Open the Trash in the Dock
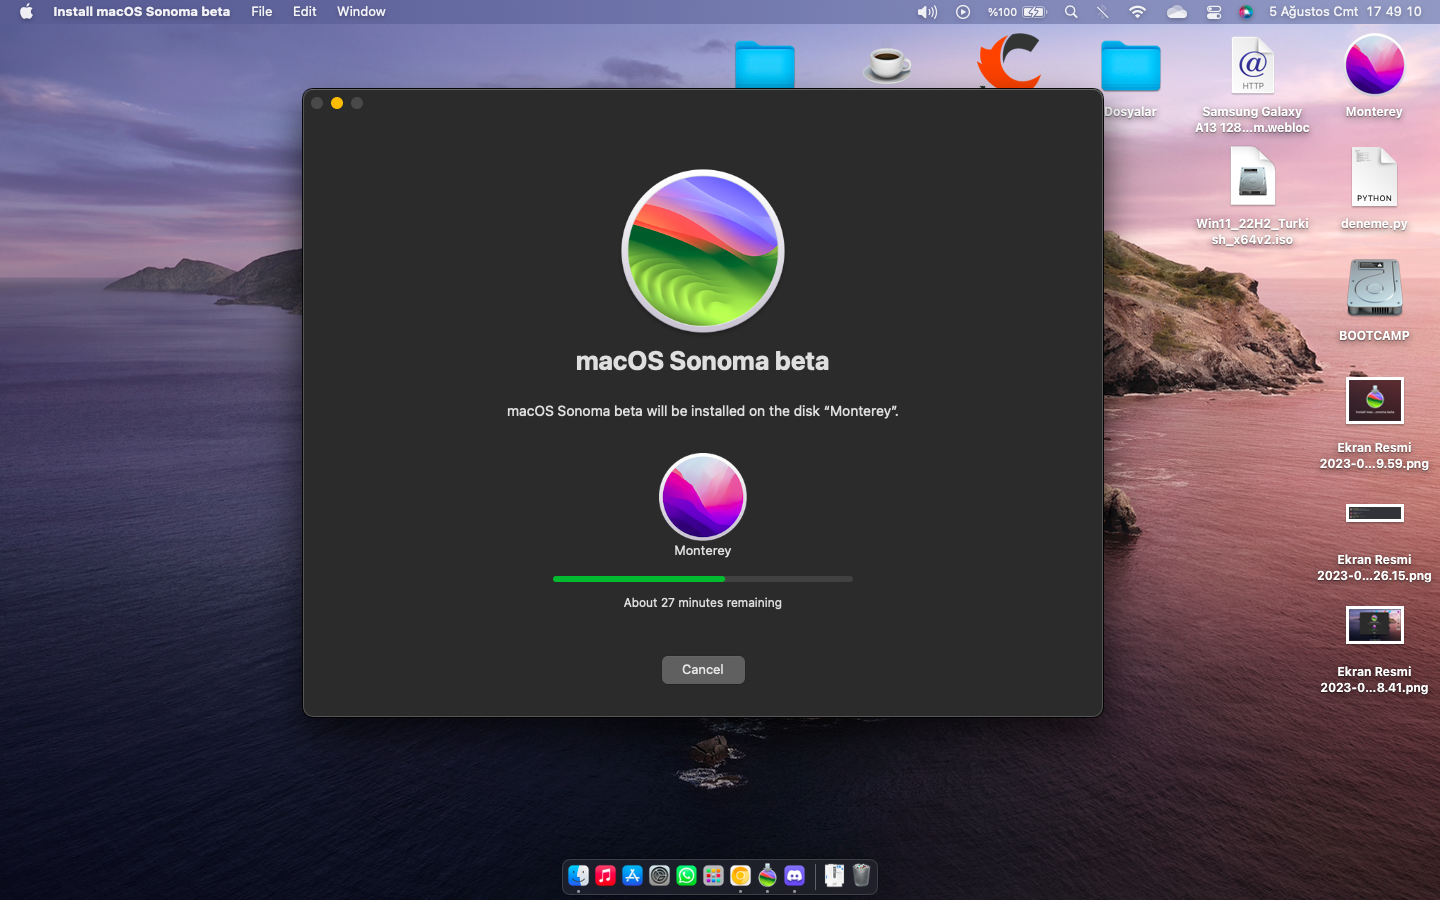 pyautogui.click(x=861, y=876)
